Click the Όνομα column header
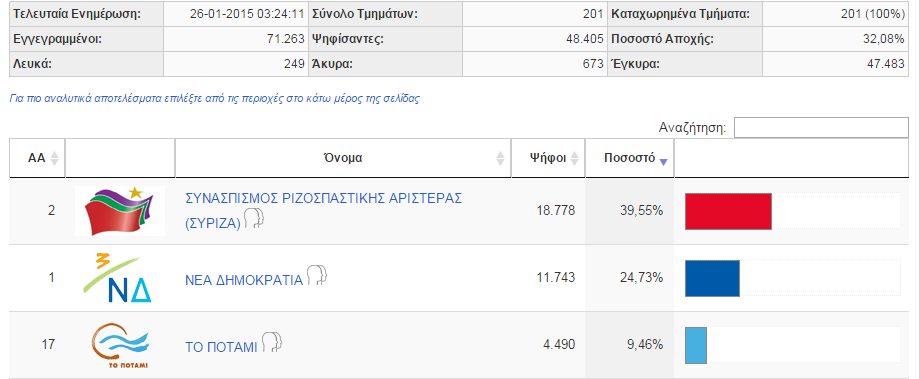 343,158
